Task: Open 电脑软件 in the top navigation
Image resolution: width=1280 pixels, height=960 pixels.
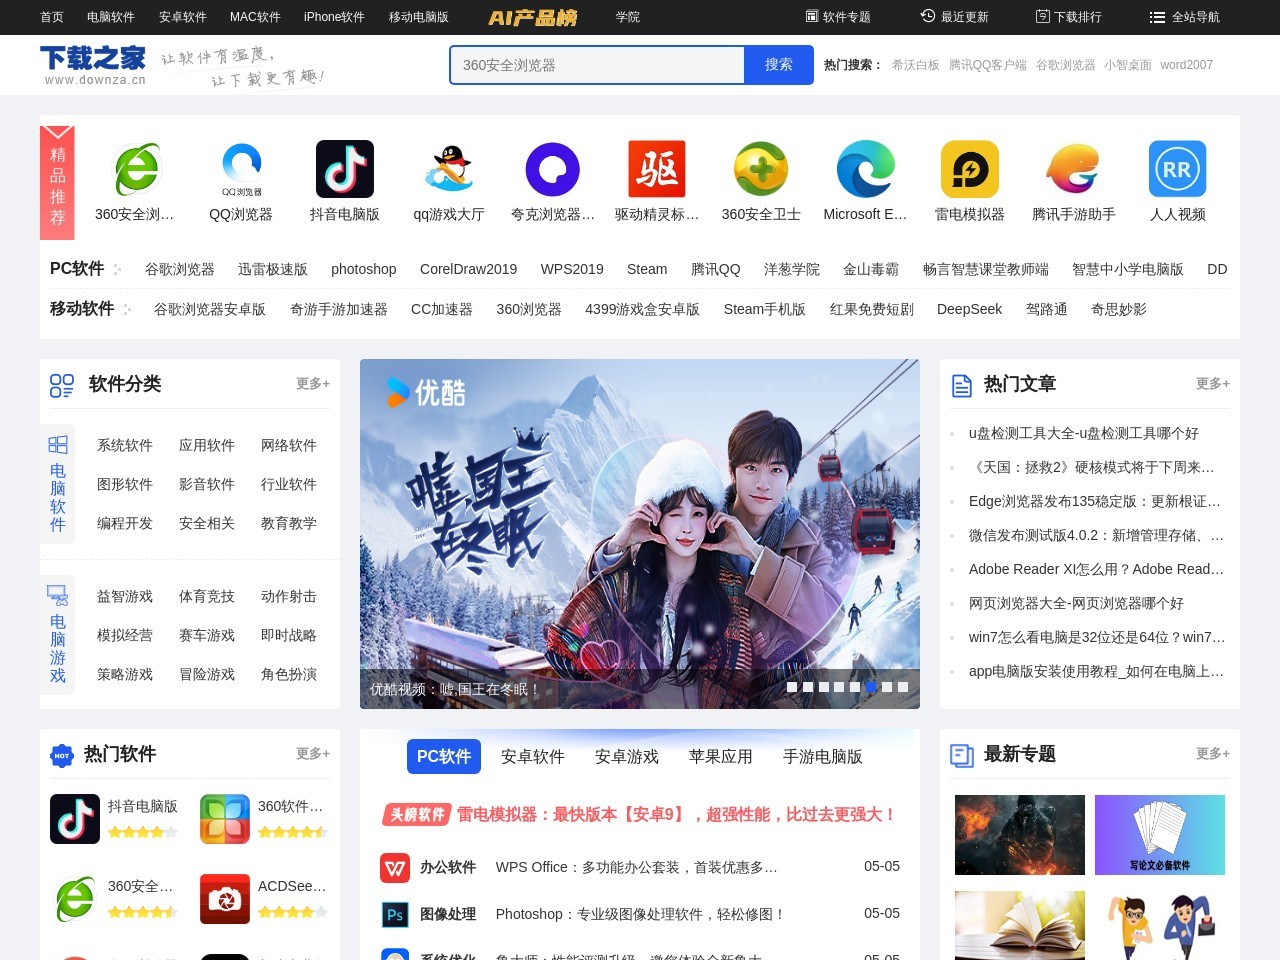Action: tap(111, 17)
